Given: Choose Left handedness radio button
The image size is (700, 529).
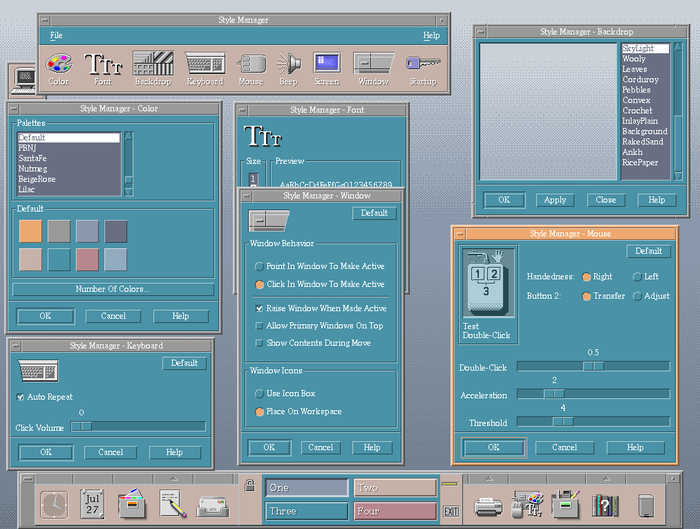Looking at the screenshot, I should click(x=637, y=277).
